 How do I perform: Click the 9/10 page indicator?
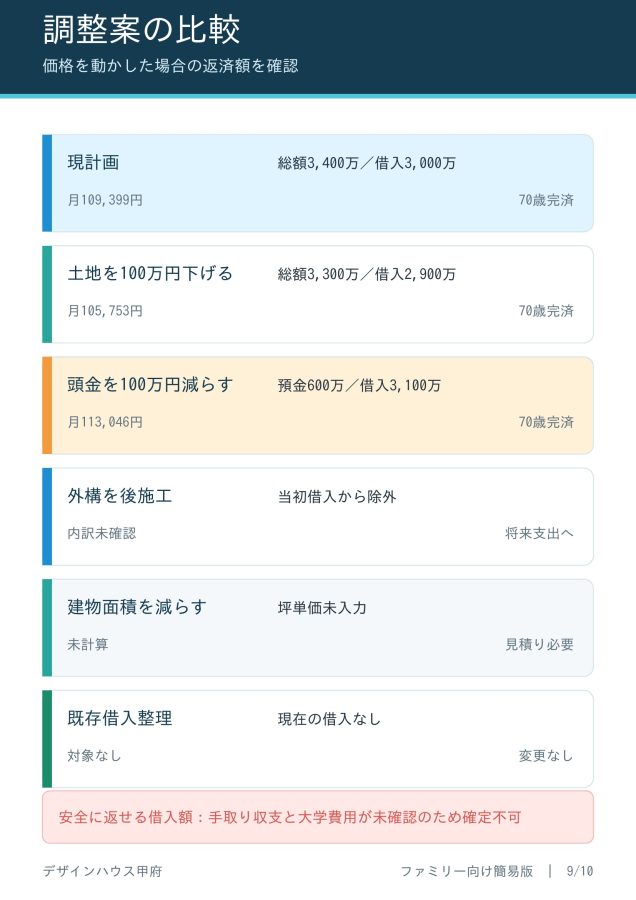point(580,871)
